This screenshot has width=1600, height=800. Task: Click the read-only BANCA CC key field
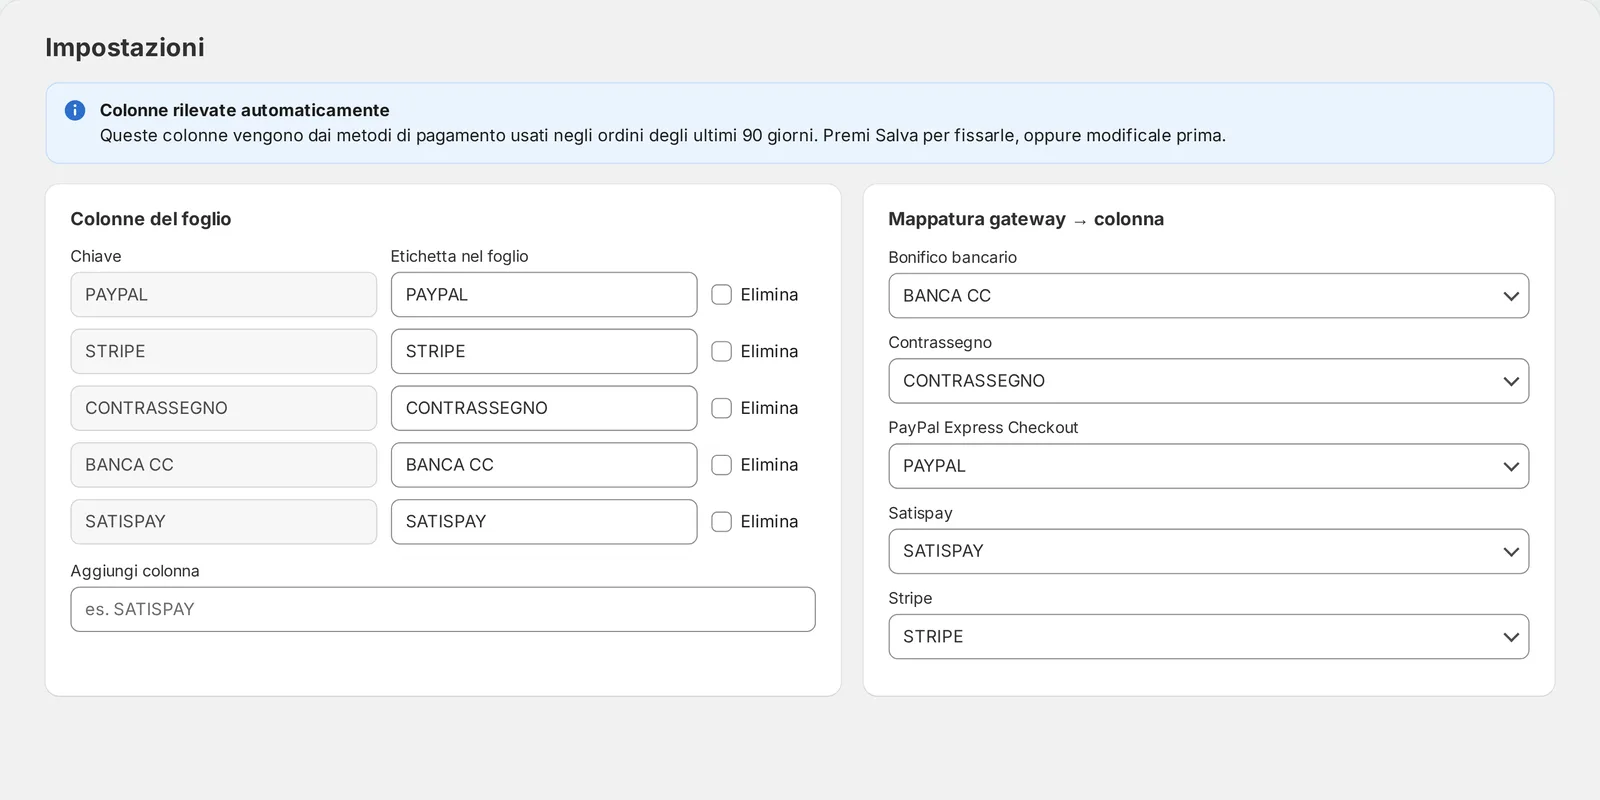(x=224, y=465)
